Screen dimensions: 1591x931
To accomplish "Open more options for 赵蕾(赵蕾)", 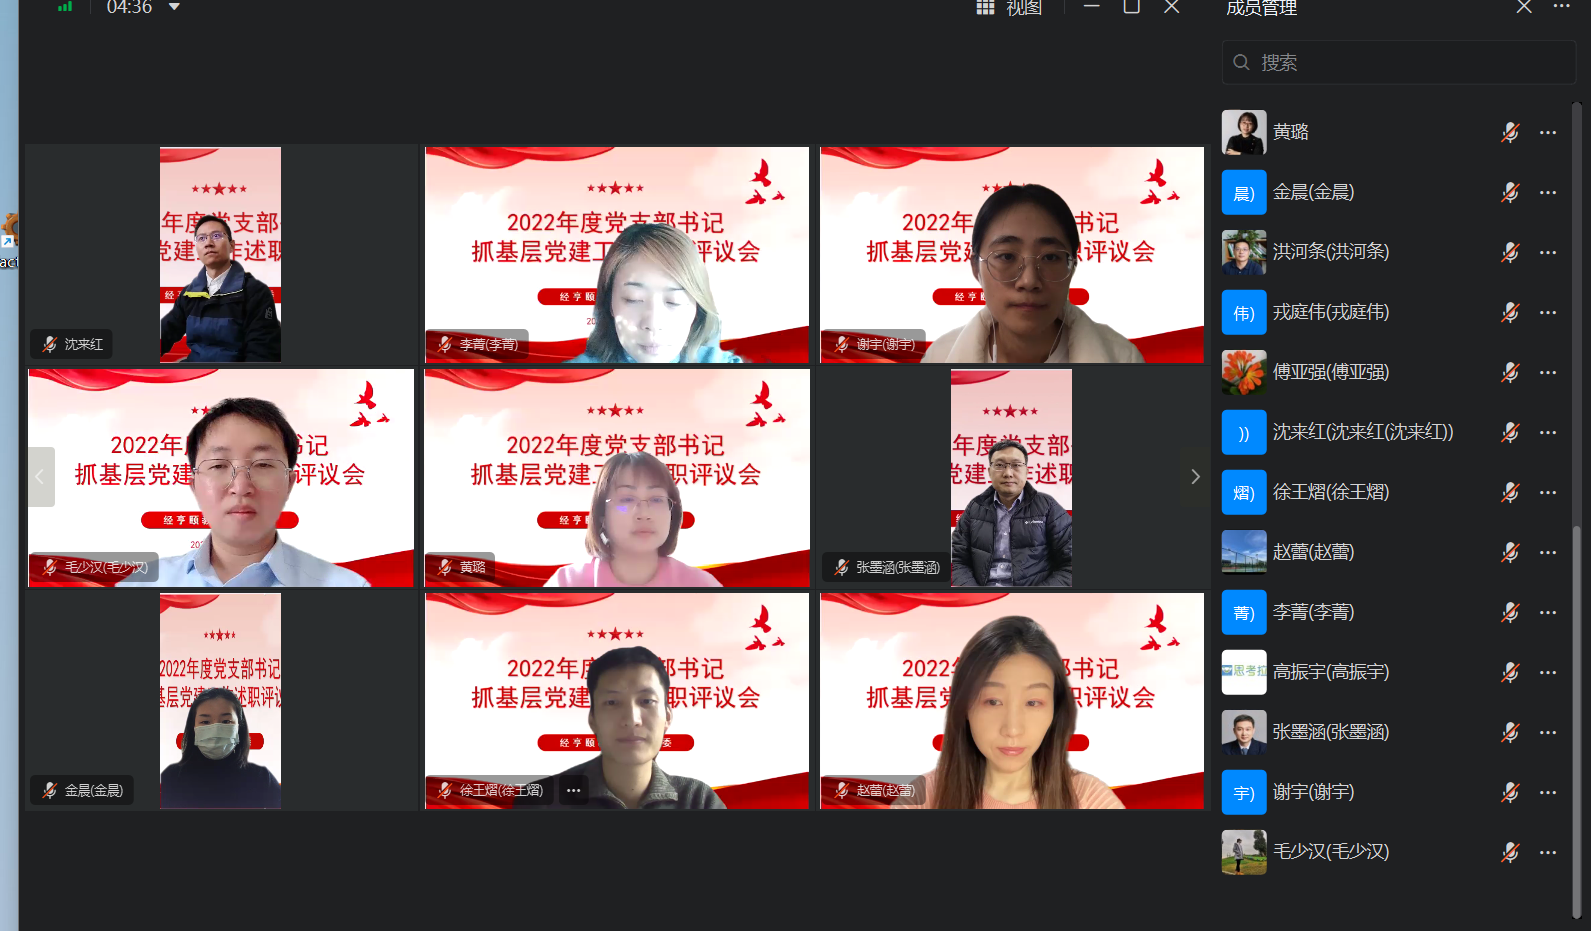I will click(x=1548, y=552).
